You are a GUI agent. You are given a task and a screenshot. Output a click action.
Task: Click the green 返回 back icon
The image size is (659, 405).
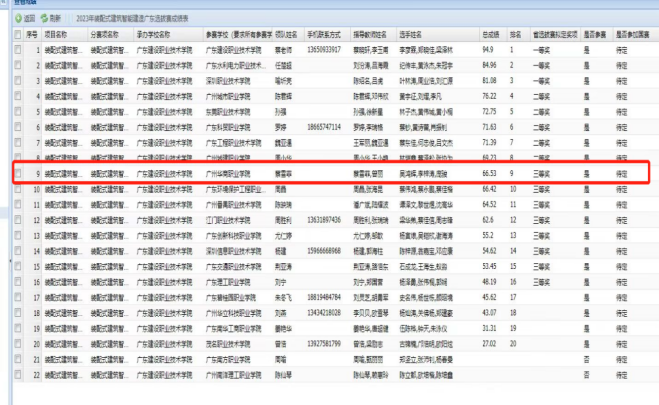pos(18,18)
